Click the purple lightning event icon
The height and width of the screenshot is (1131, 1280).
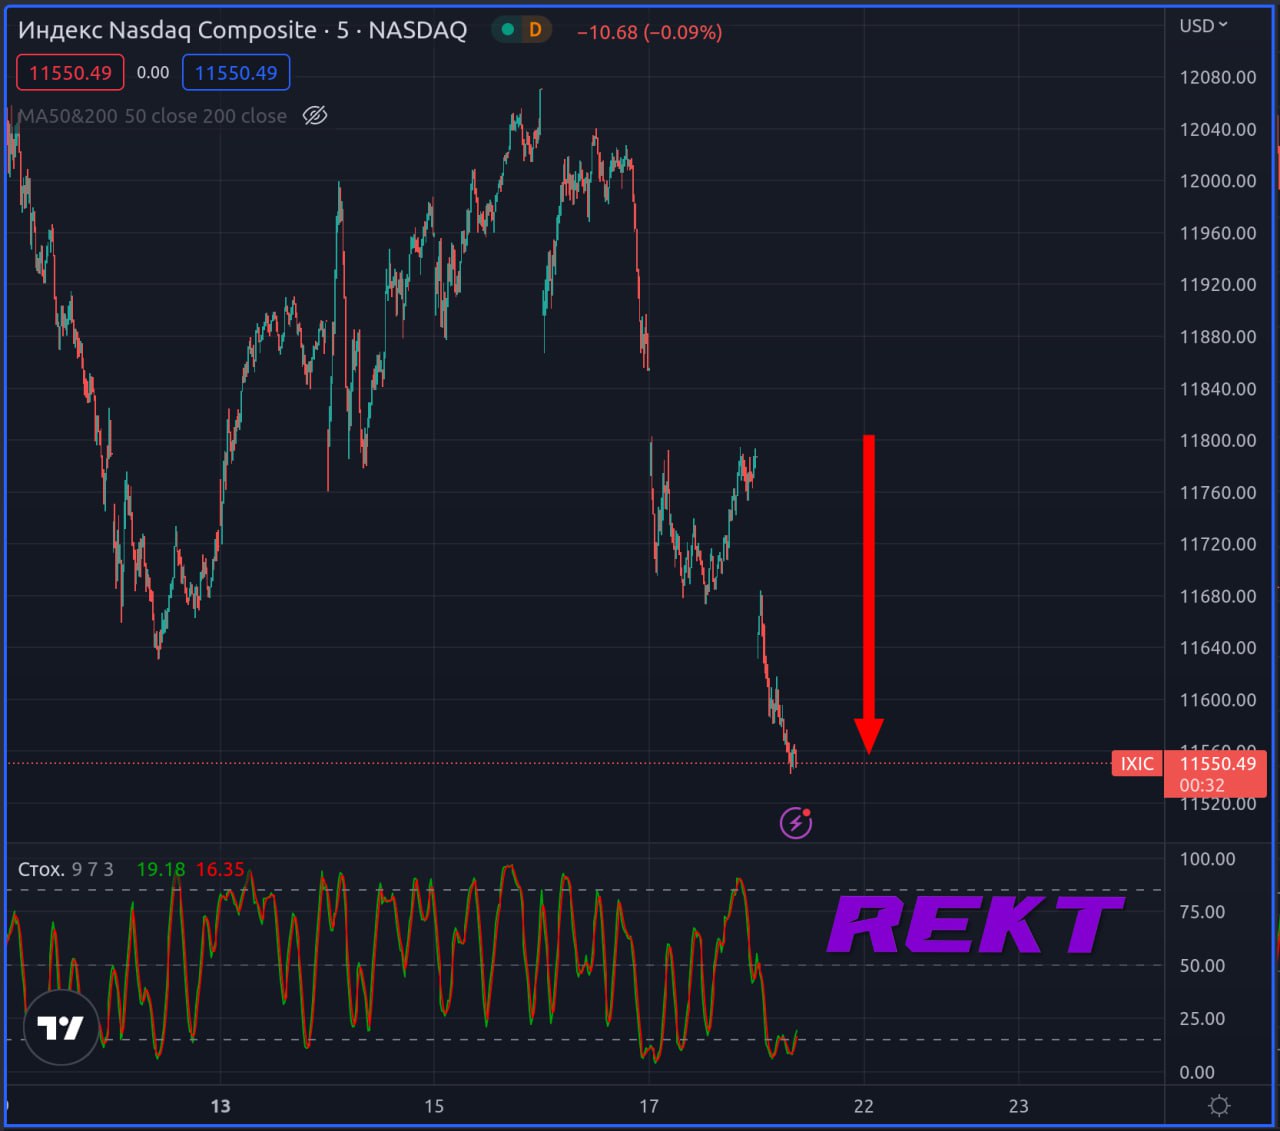point(796,823)
